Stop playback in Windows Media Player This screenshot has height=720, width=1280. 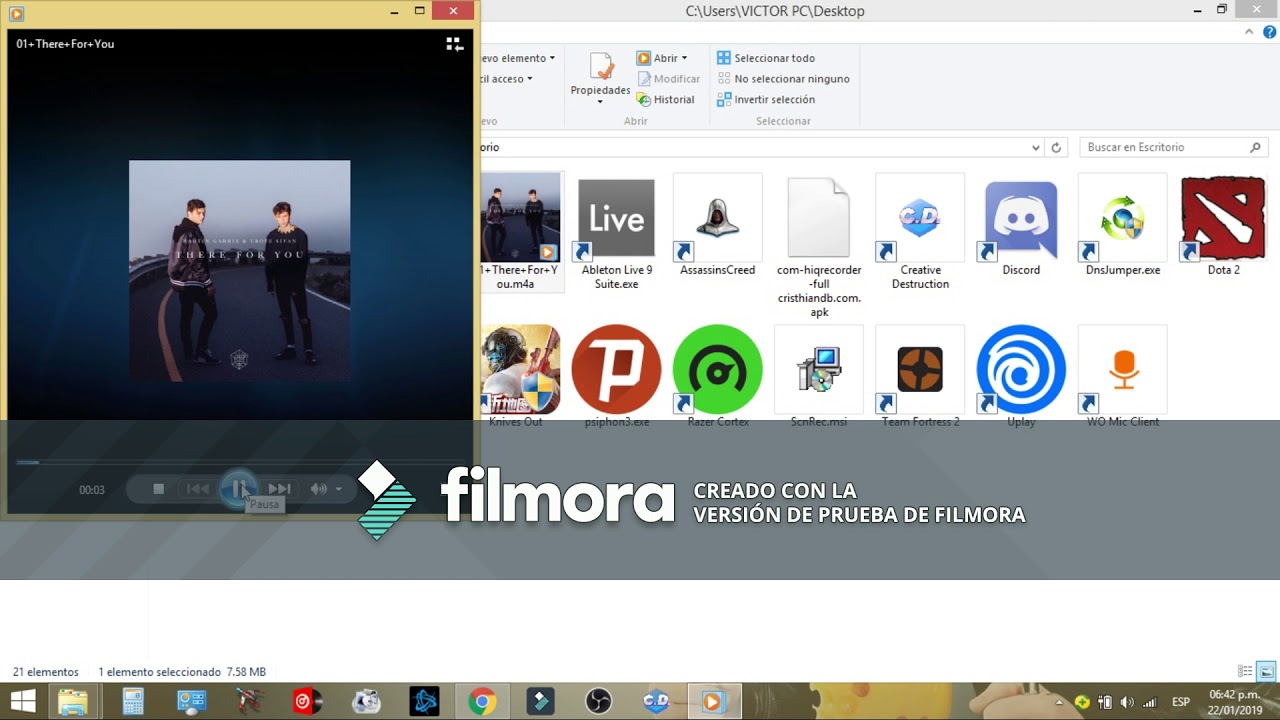(x=158, y=489)
